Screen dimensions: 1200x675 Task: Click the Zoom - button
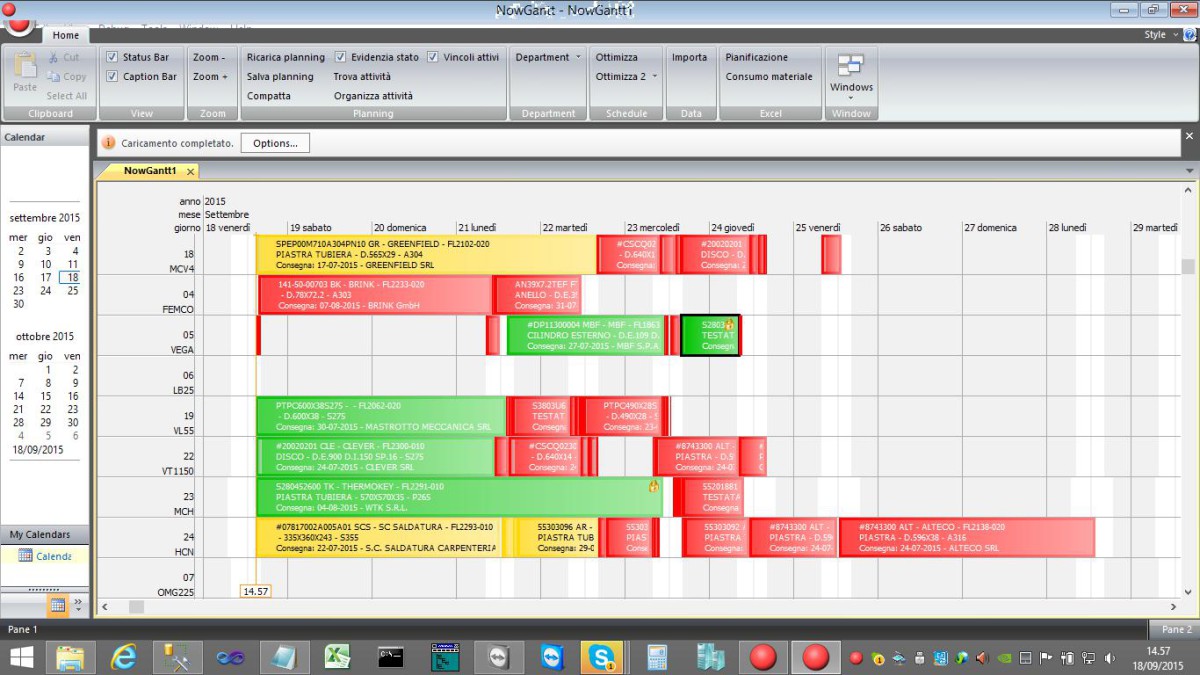(209, 57)
